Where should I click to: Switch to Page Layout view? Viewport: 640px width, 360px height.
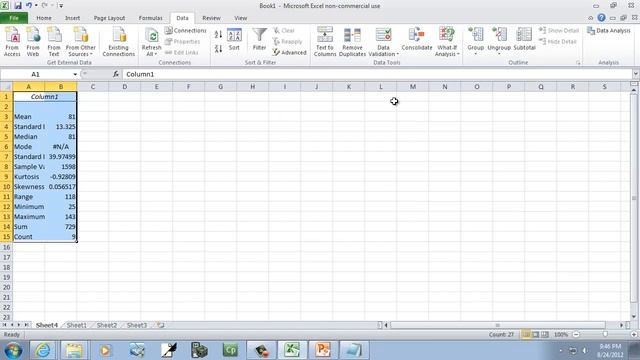536,335
